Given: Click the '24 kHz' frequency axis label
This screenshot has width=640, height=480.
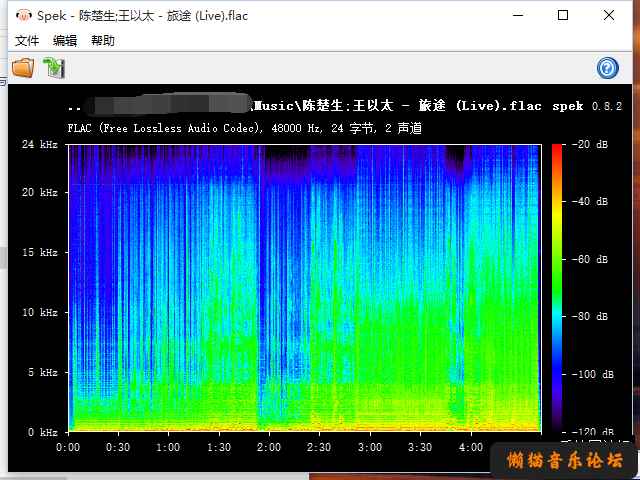Looking at the screenshot, I should click(x=40, y=144).
